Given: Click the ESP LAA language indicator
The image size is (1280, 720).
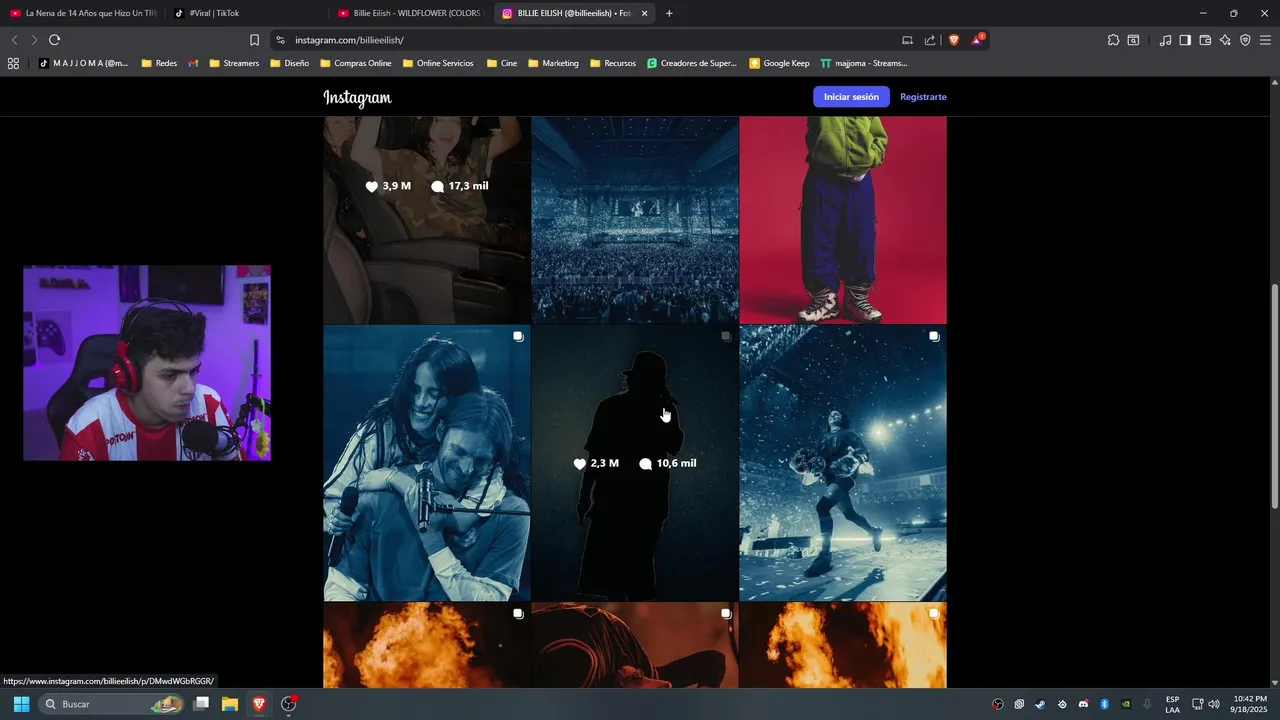Looking at the screenshot, I should coord(1173,704).
